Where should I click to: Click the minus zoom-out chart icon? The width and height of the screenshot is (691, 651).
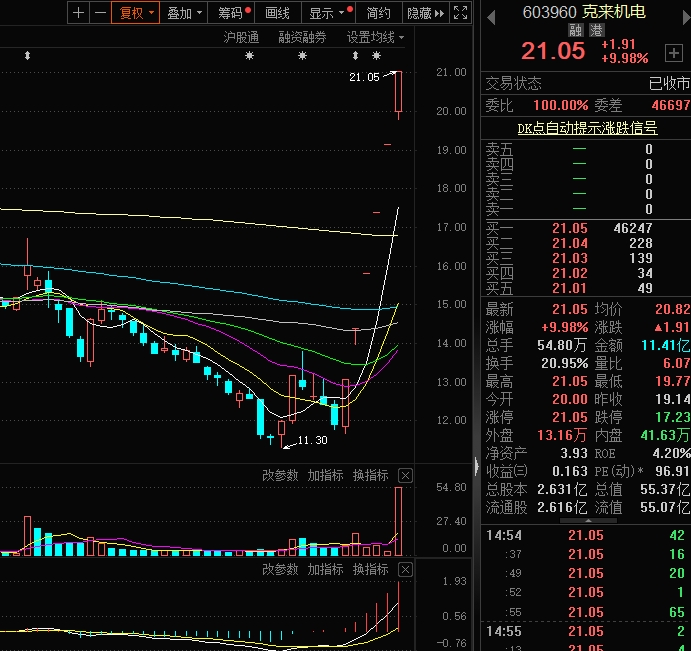click(99, 13)
